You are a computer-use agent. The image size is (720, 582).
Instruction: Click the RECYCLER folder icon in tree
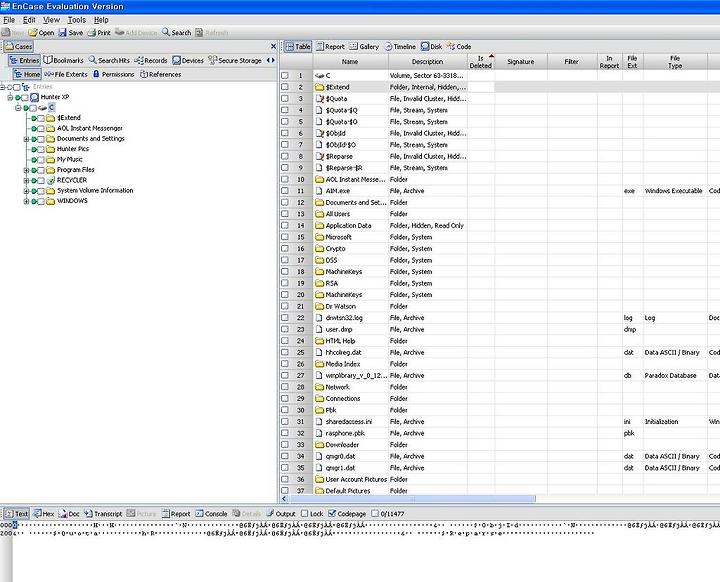[51, 180]
